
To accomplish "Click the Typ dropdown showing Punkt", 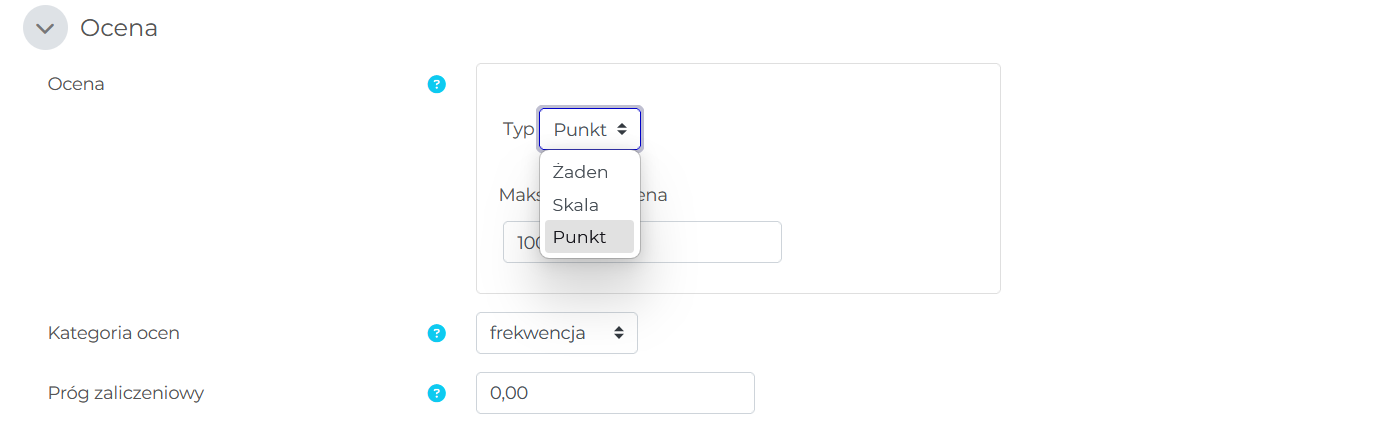I will pyautogui.click(x=589, y=129).
